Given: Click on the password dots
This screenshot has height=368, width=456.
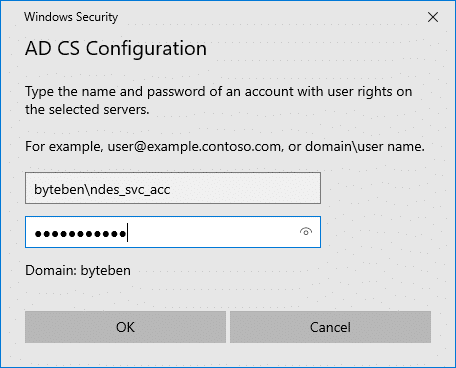Looking at the screenshot, I should coord(80,234).
